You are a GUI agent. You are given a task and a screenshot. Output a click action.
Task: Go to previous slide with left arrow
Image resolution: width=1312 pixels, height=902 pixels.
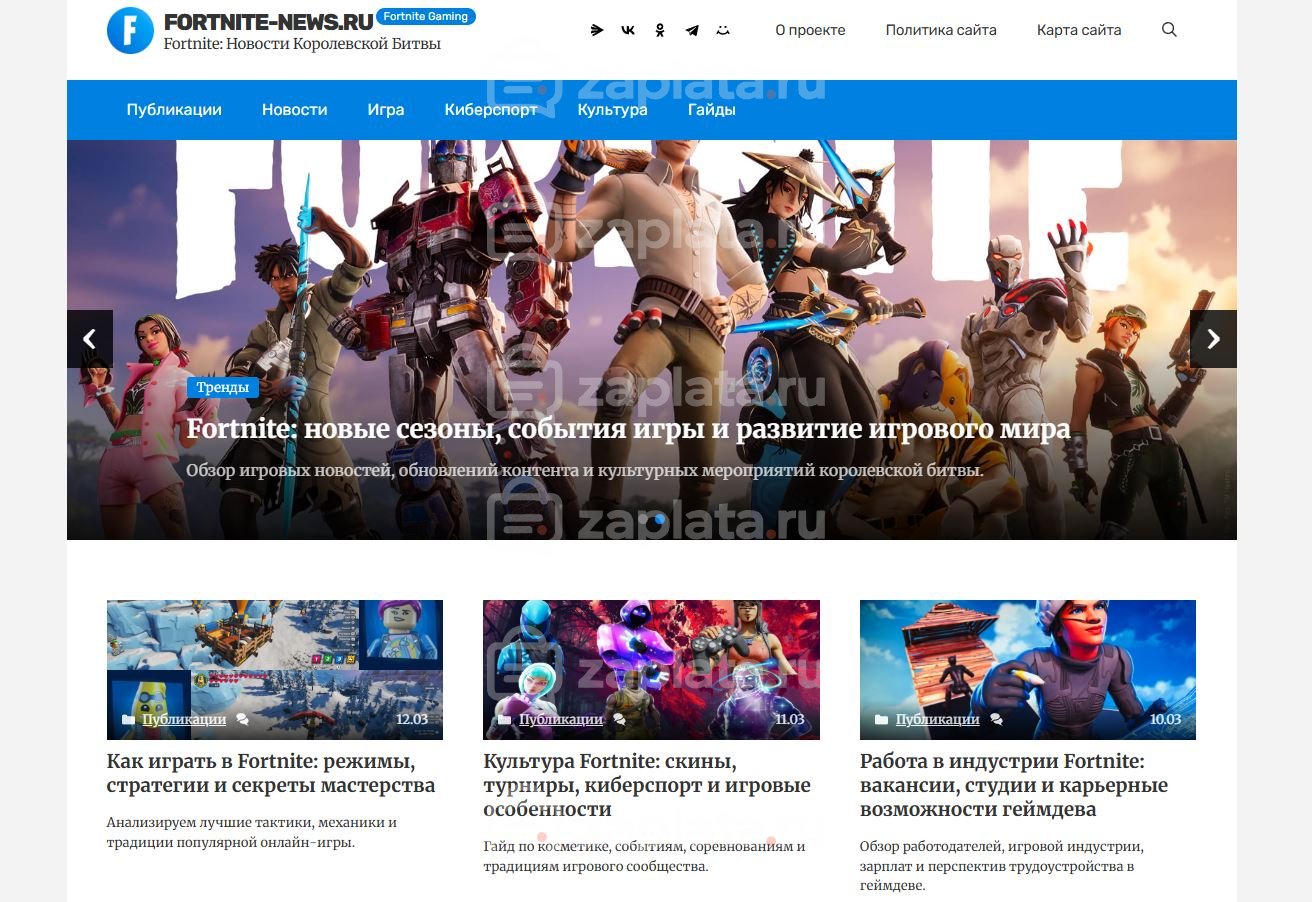coord(90,339)
